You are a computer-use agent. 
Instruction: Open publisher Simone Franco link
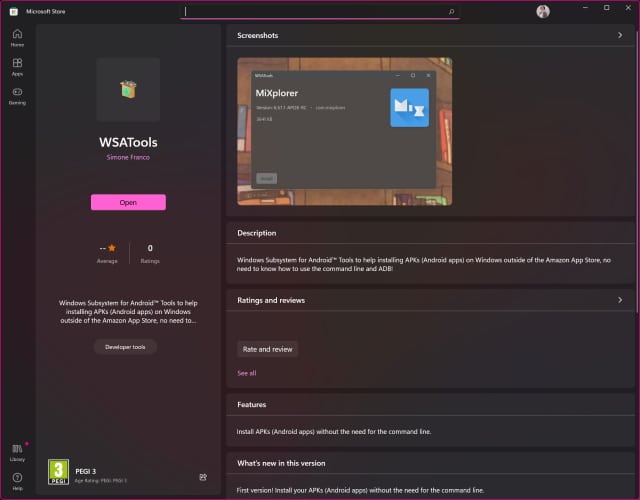(128, 157)
